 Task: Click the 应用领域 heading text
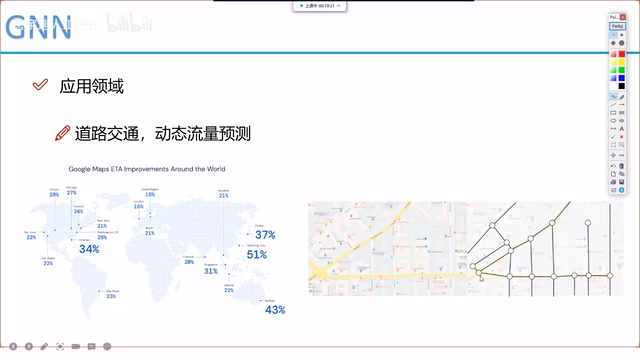pyautogui.click(x=91, y=86)
